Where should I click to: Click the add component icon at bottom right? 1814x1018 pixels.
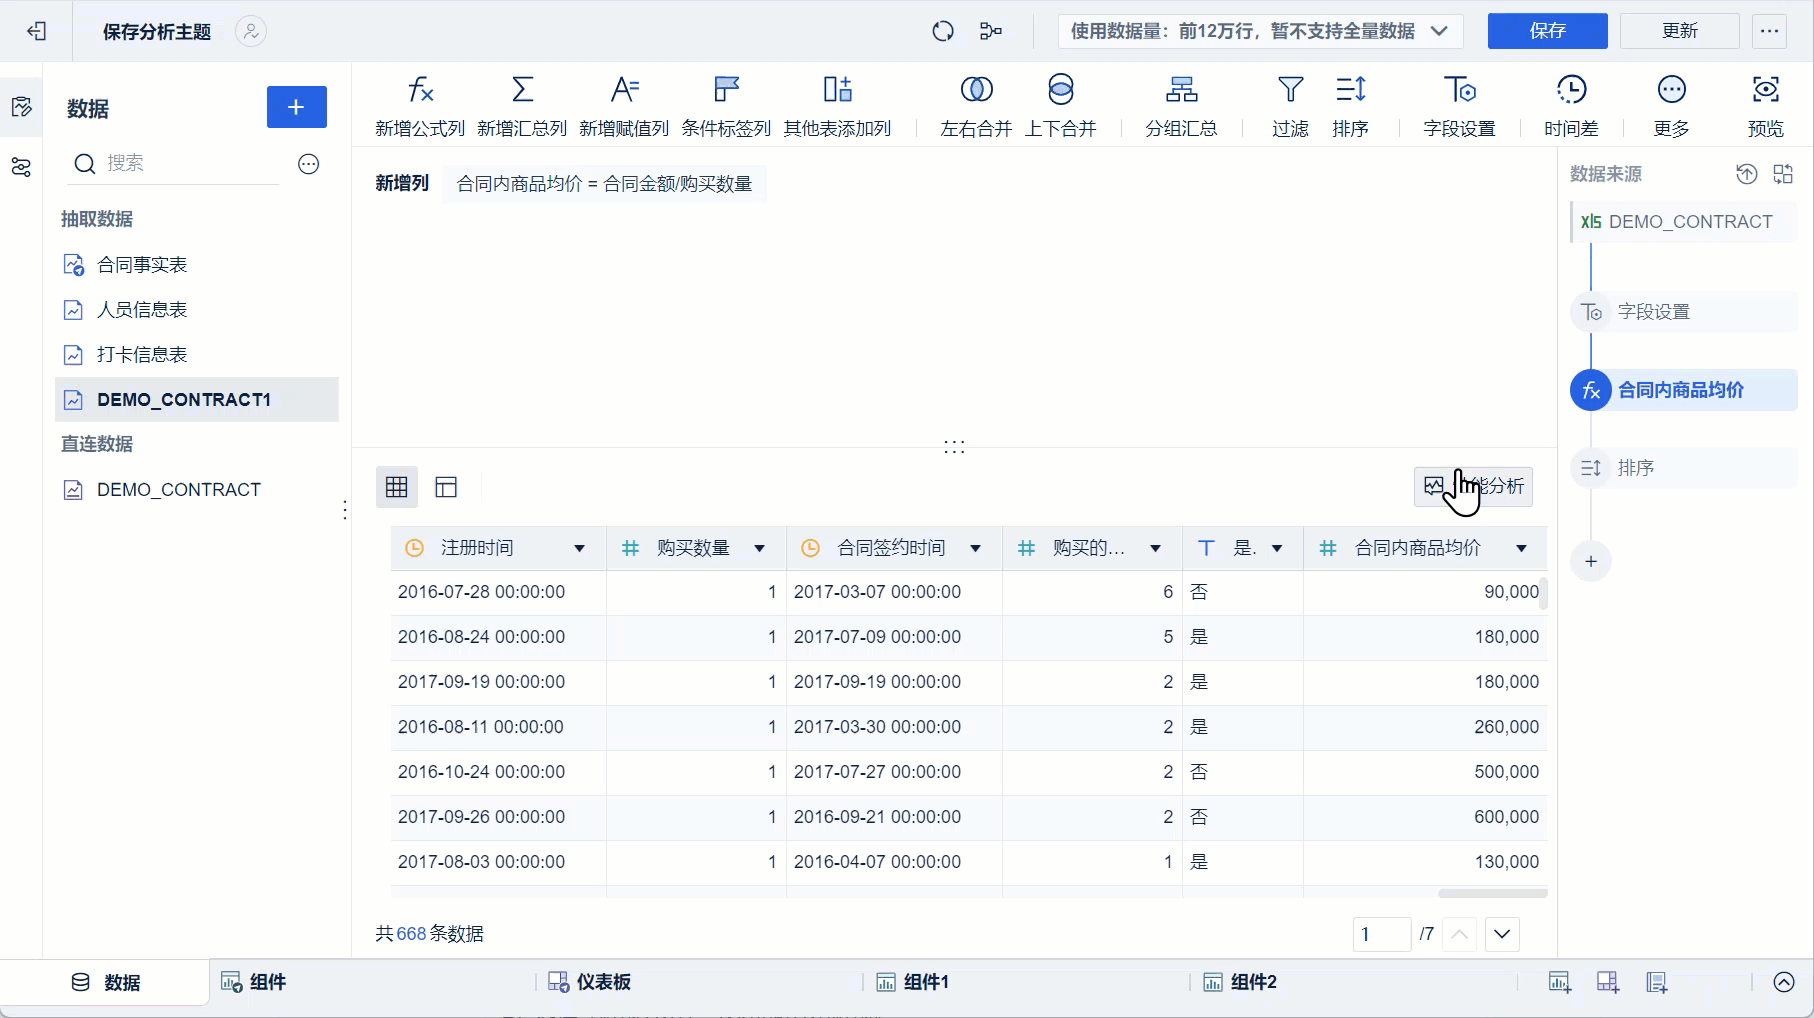(x=1559, y=982)
